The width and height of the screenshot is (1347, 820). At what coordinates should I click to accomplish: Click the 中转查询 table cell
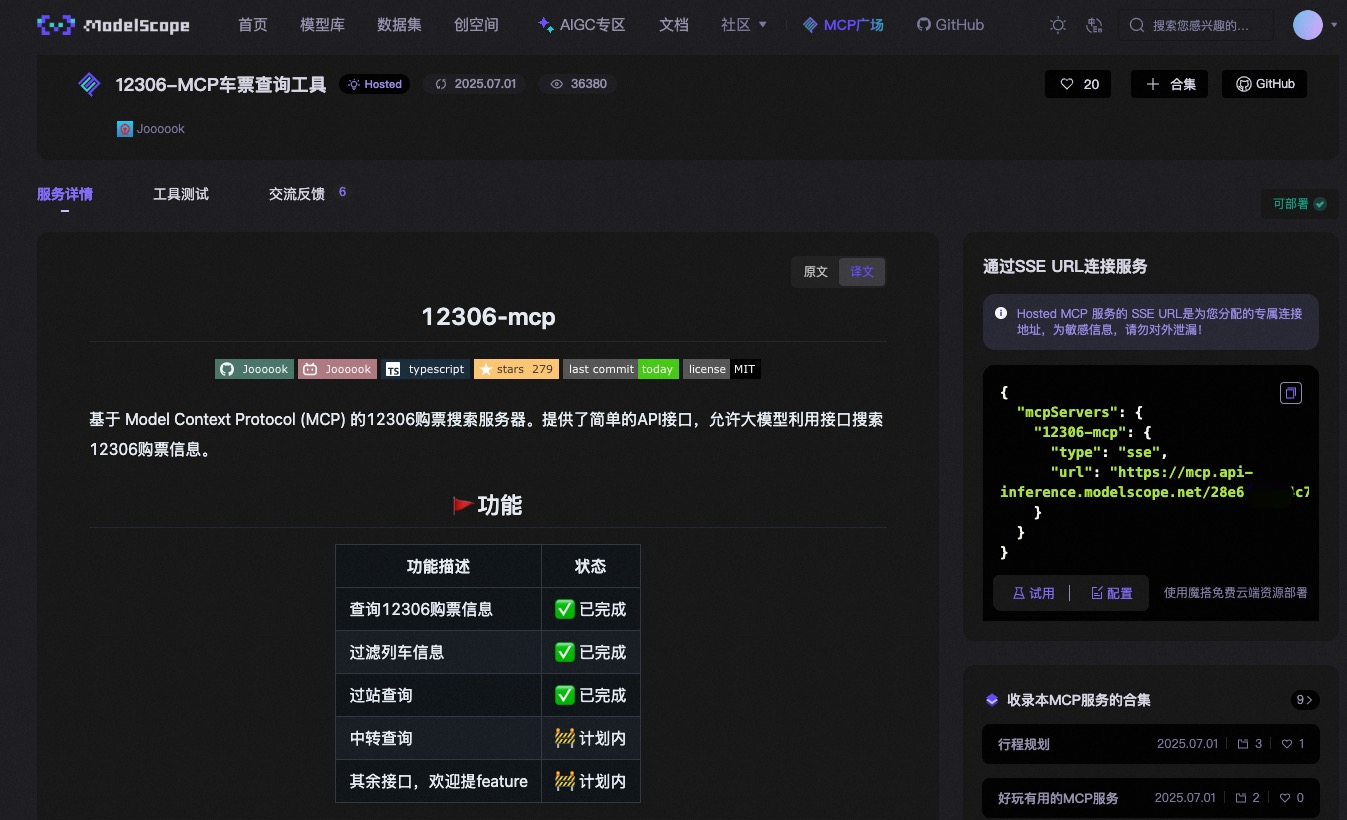(438, 738)
